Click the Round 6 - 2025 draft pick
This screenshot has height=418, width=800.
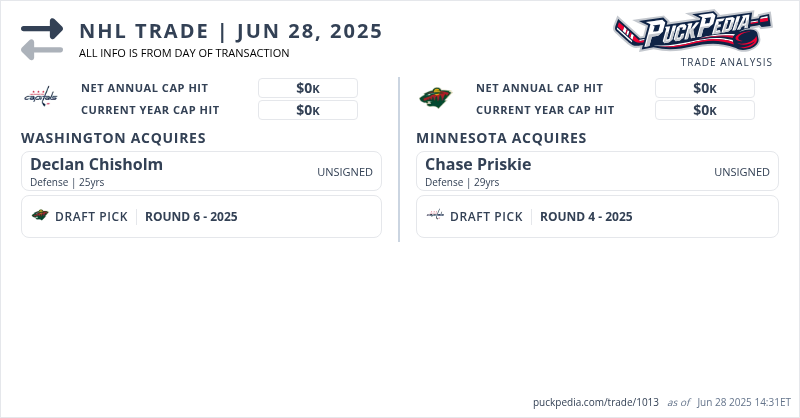[x=191, y=216]
